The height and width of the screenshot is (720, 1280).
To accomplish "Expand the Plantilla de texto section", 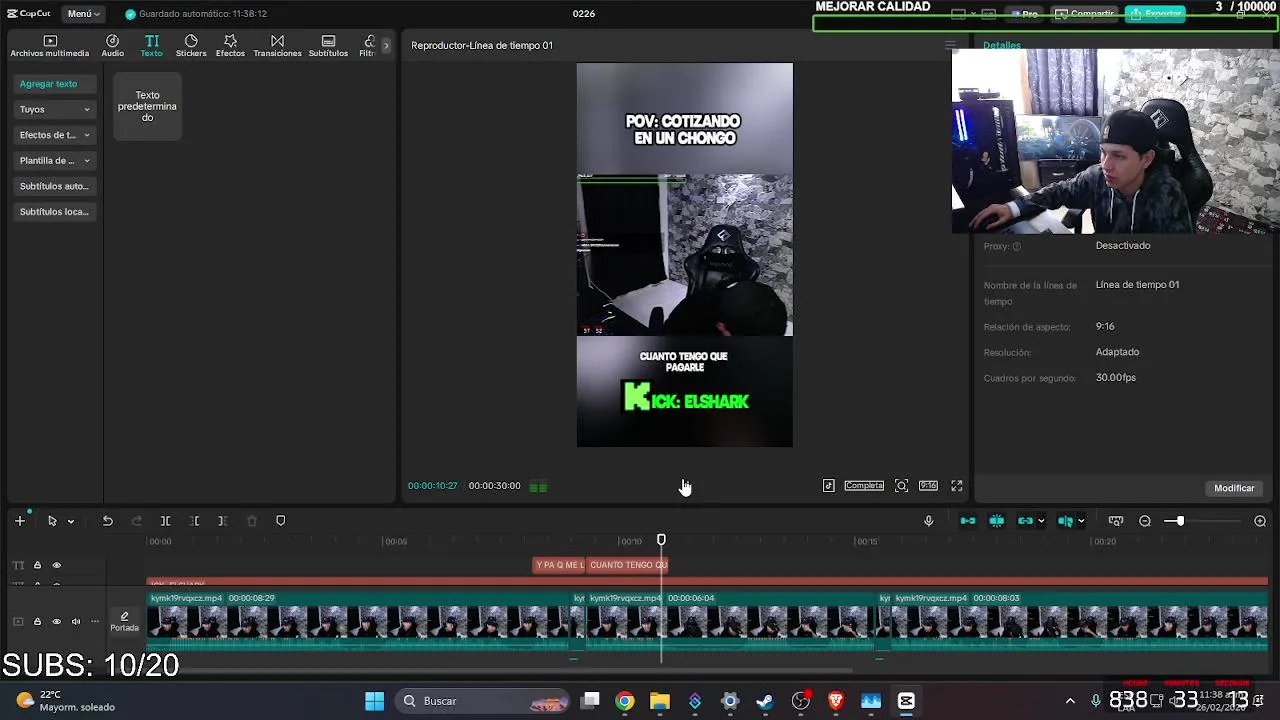I will pos(55,160).
